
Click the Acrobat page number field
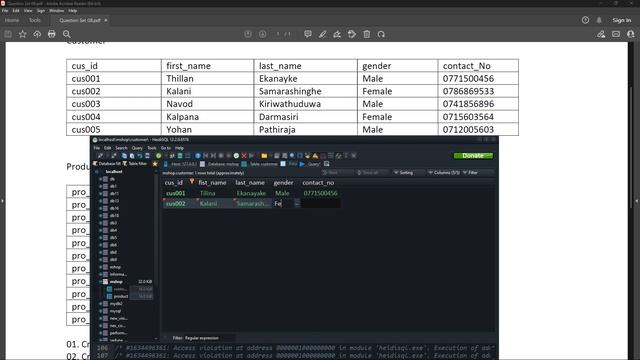click(278, 34)
